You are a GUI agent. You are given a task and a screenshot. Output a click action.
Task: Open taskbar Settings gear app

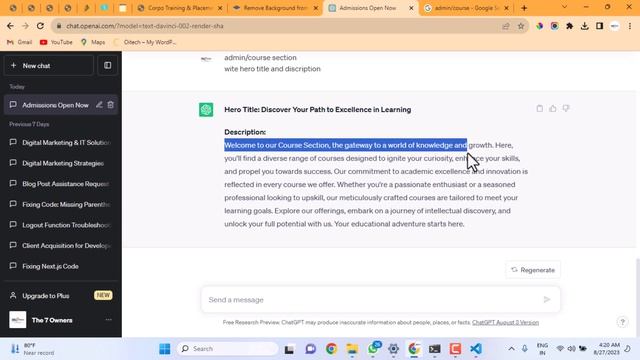(393, 349)
